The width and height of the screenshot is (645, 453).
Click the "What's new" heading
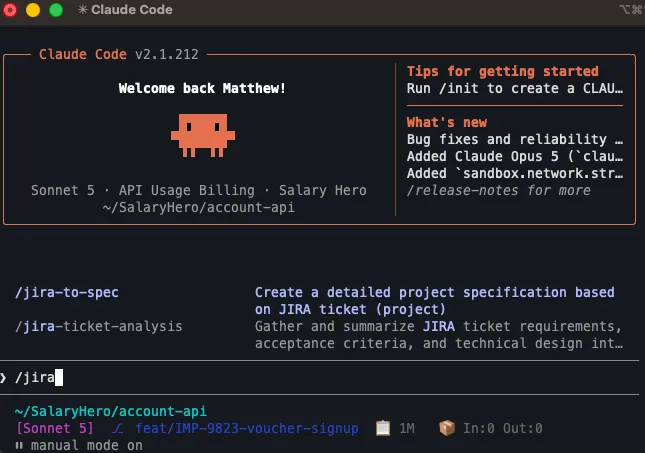[x=447, y=122]
